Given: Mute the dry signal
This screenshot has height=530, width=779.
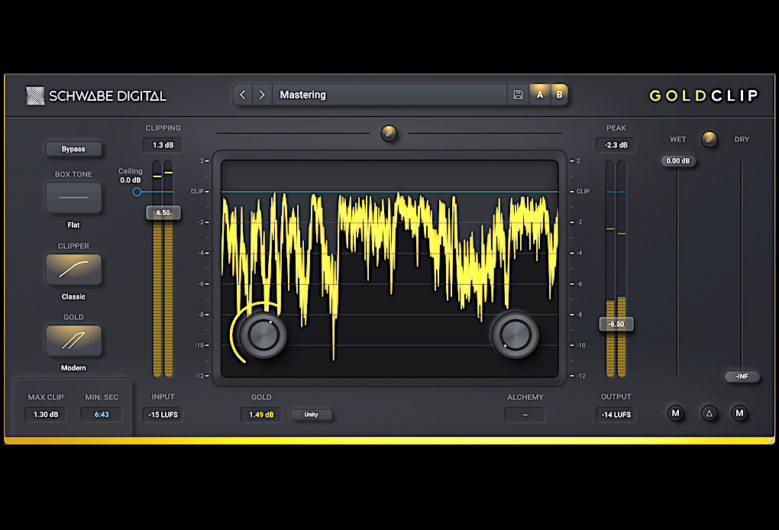Looking at the screenshot, I should (x=740, y=413).
